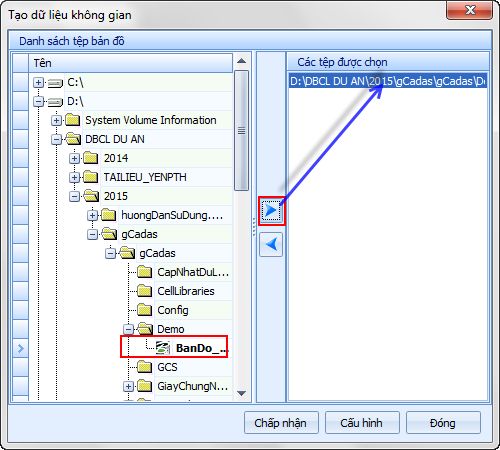
Task: Select the CellLibraries folder icon
Action: pos(145,291)
